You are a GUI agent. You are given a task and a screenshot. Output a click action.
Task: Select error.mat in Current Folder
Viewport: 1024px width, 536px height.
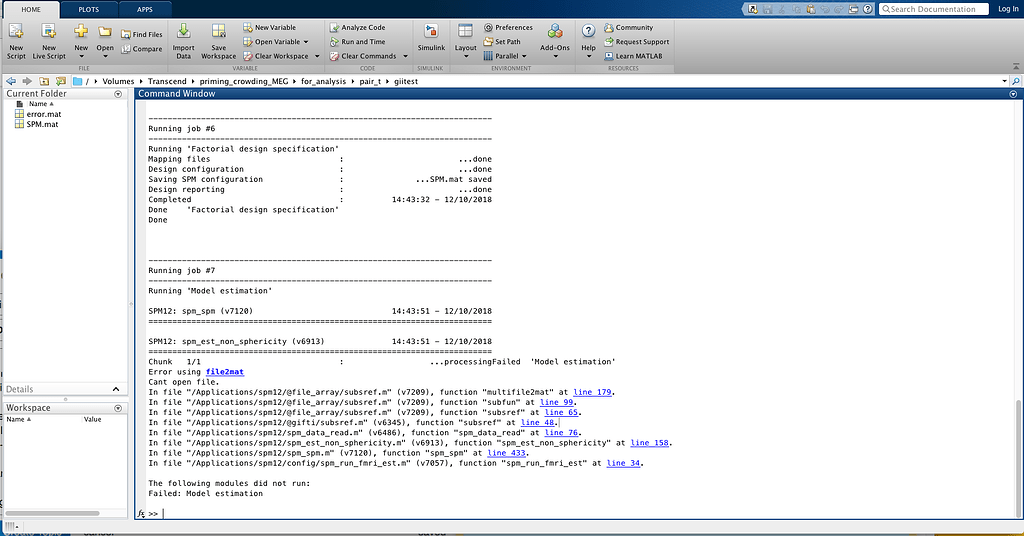[44, 114]
